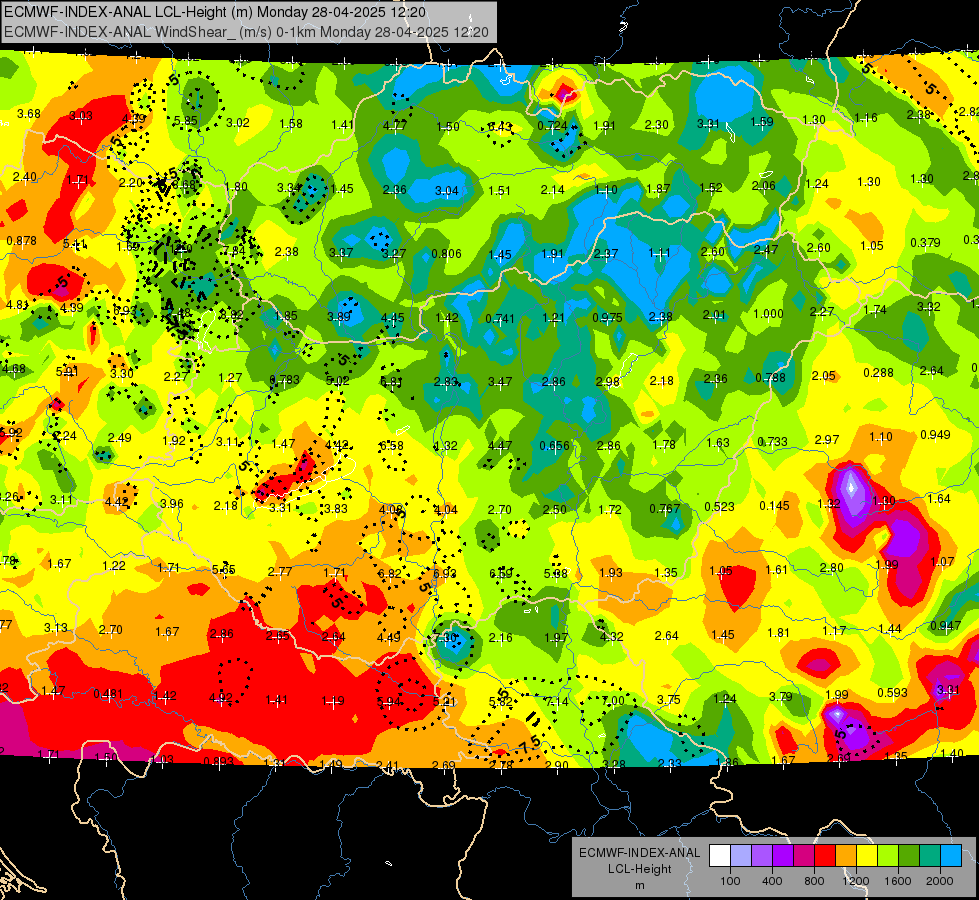Viewport: 979px width, 900px height.
Task: Click the wind shear value 6.82
Action: coord(390,573)
